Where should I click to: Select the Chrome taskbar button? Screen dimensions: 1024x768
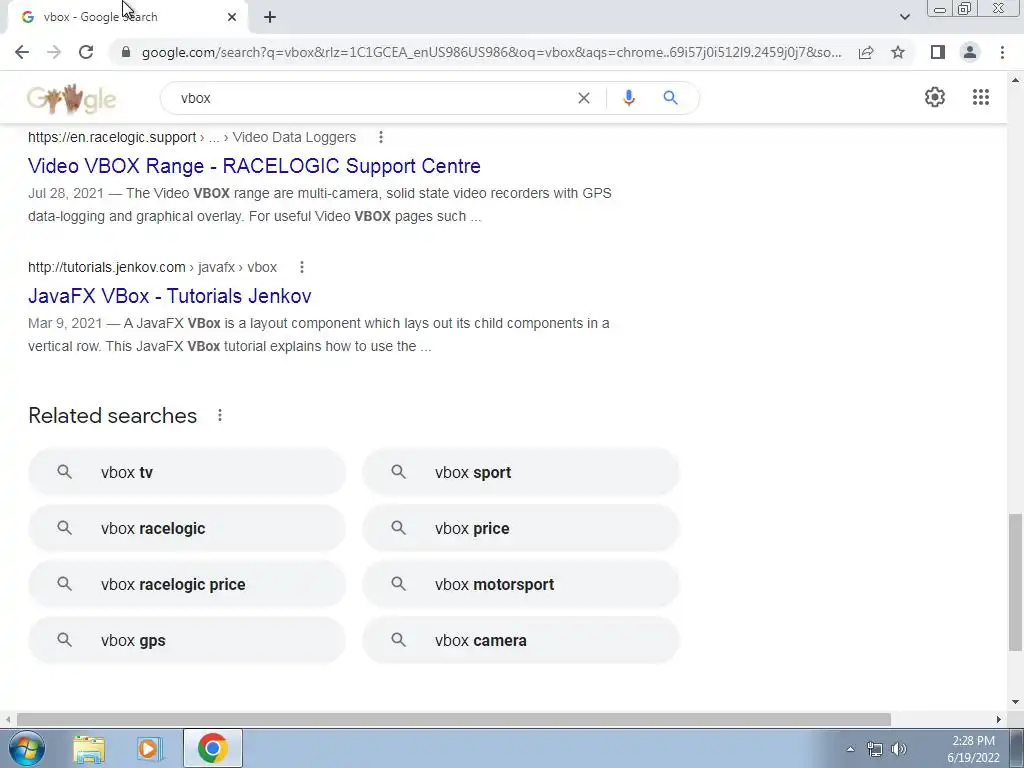pos(213,748)
